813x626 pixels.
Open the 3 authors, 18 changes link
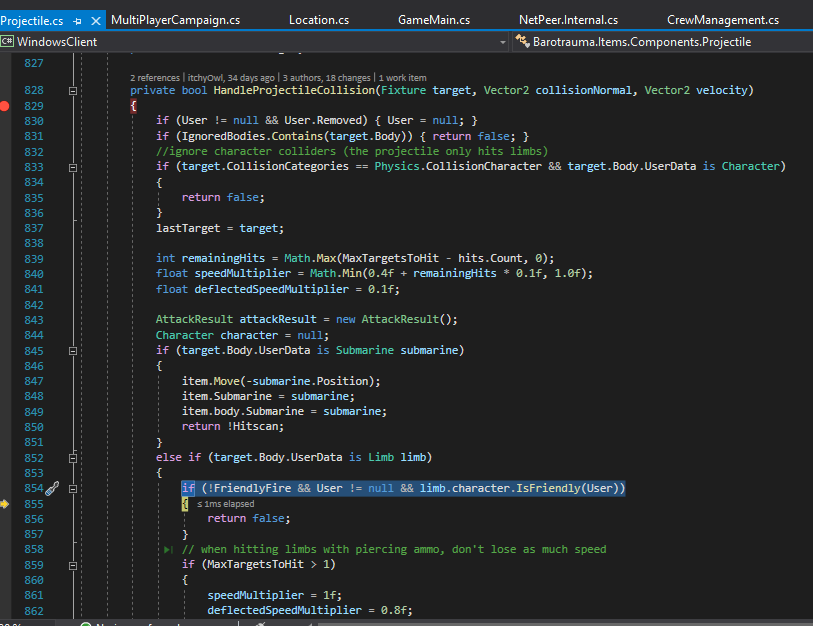click(x=327, y=78)
